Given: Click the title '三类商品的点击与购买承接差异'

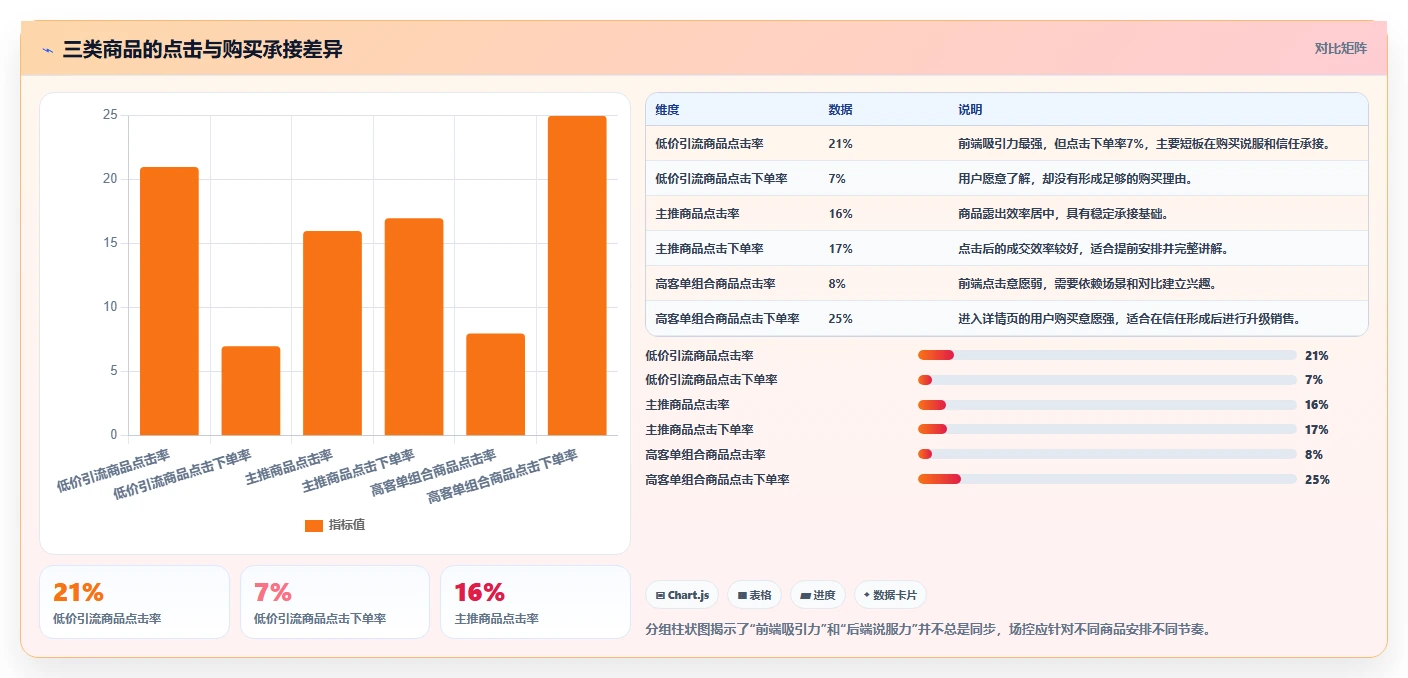Looking at the screenshot, I should pyautogui.click(x=203, y=49).
